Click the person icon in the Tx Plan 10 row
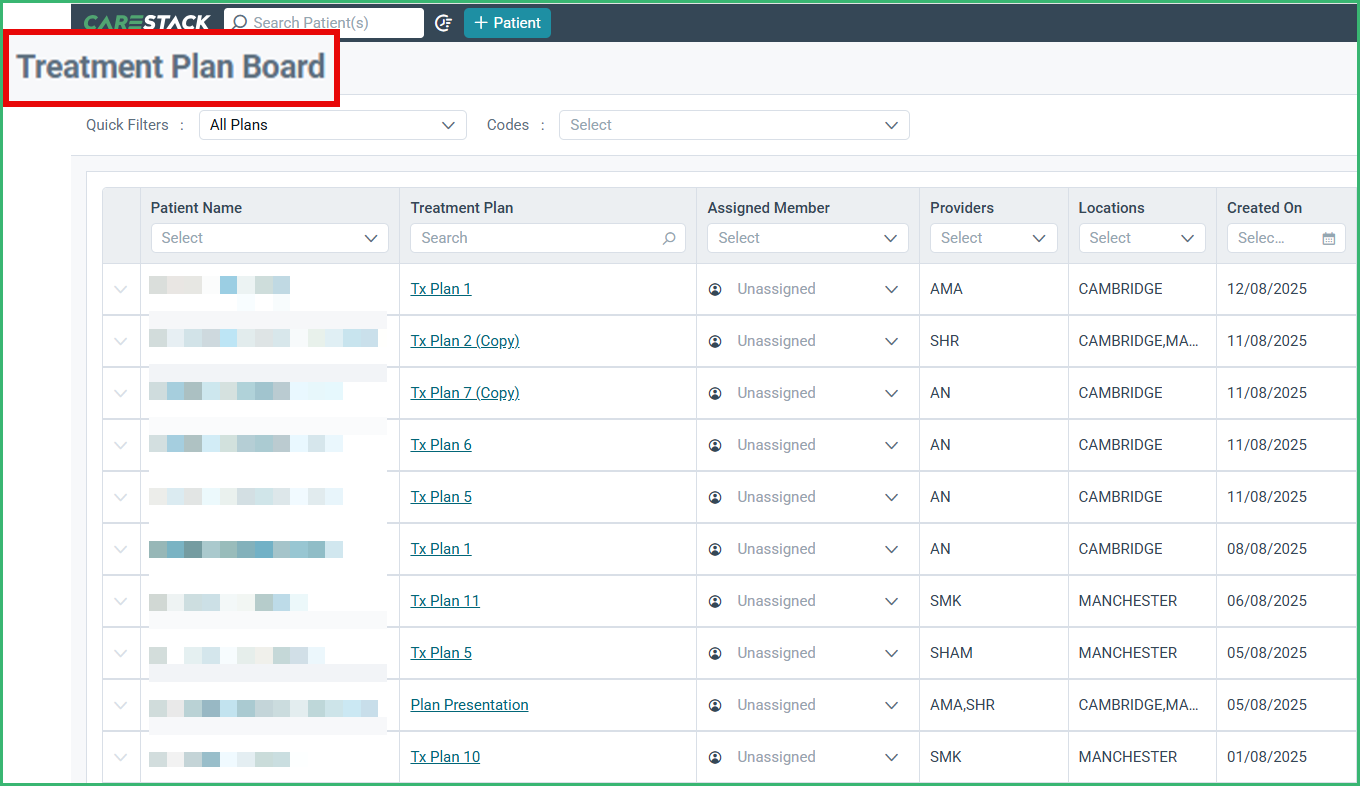Viewport: 1360px width, 786px height. pyautogui.click(x=715, y=756)
